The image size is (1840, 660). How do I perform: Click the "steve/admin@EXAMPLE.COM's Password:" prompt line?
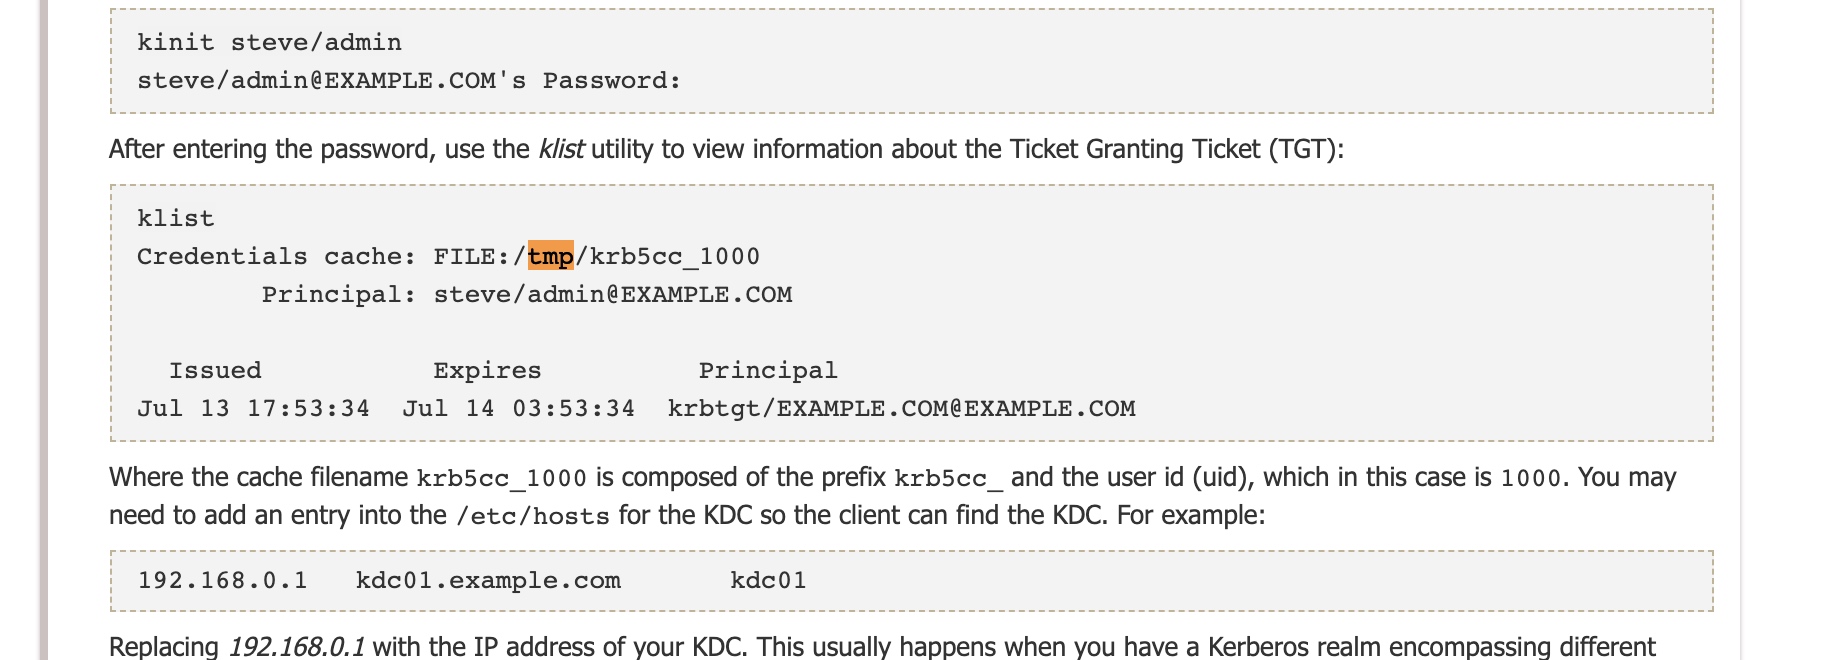[408, 81]
